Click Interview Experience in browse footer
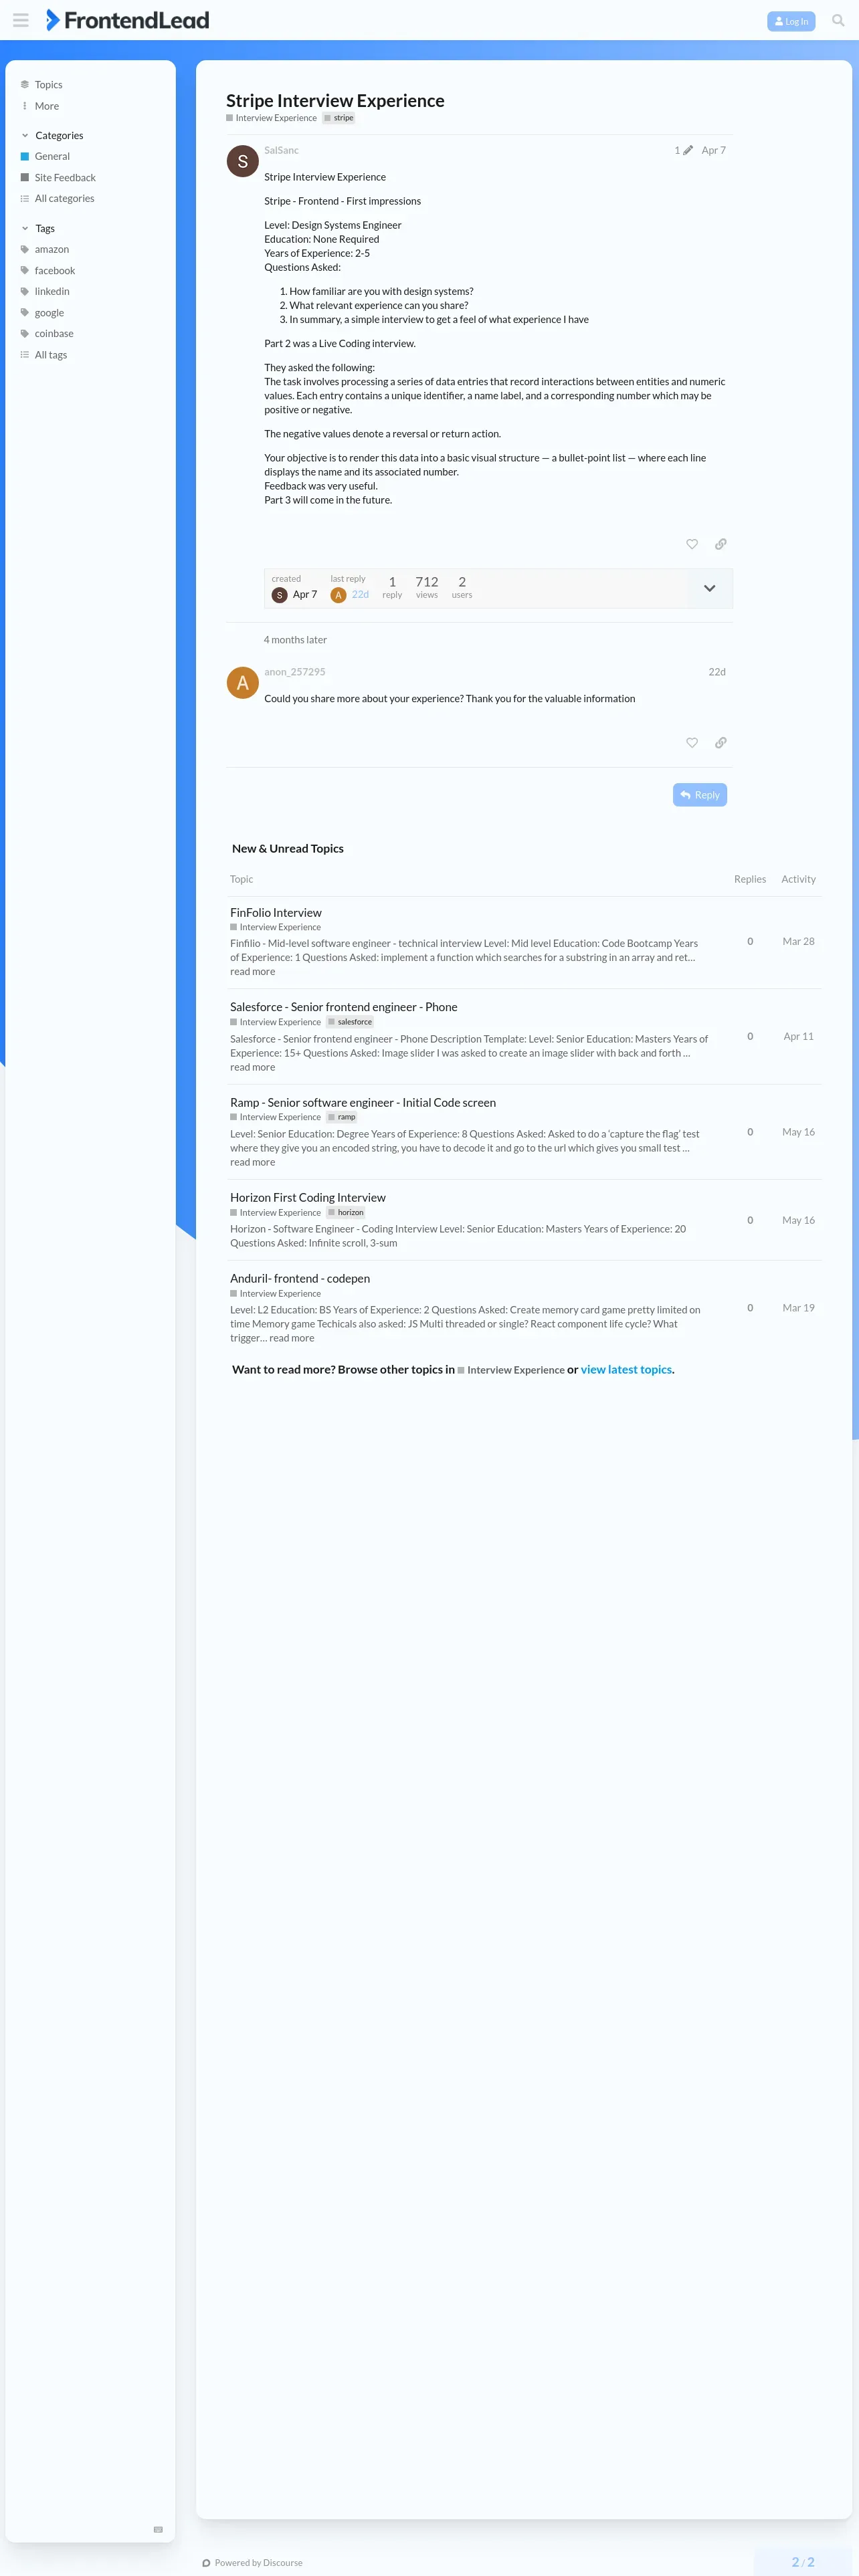Viewport: 859px width, 2576px height. 511,1370
